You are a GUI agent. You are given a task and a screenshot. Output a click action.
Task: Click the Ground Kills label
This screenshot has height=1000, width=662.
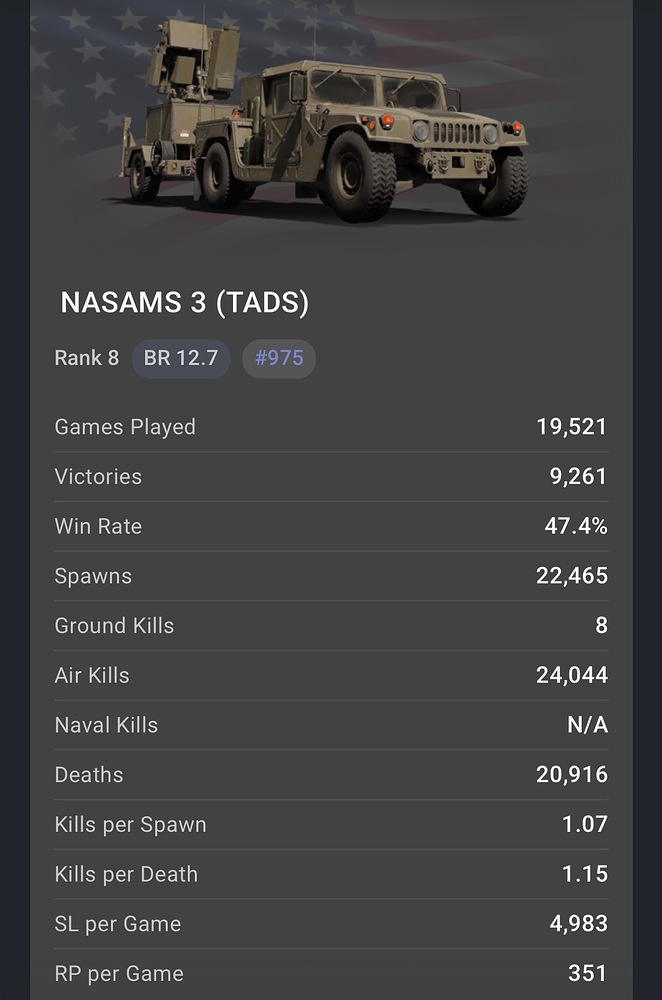(114, 626)
